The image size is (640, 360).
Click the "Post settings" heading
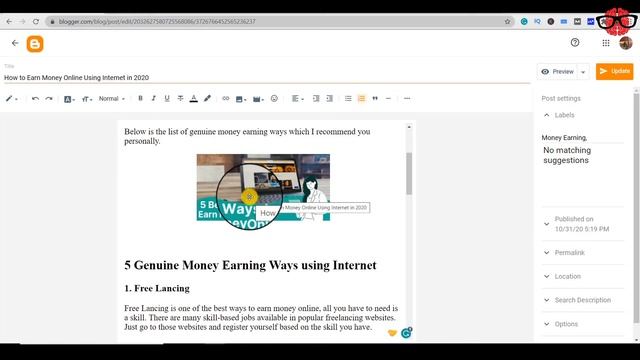click(x=561, y=98)
